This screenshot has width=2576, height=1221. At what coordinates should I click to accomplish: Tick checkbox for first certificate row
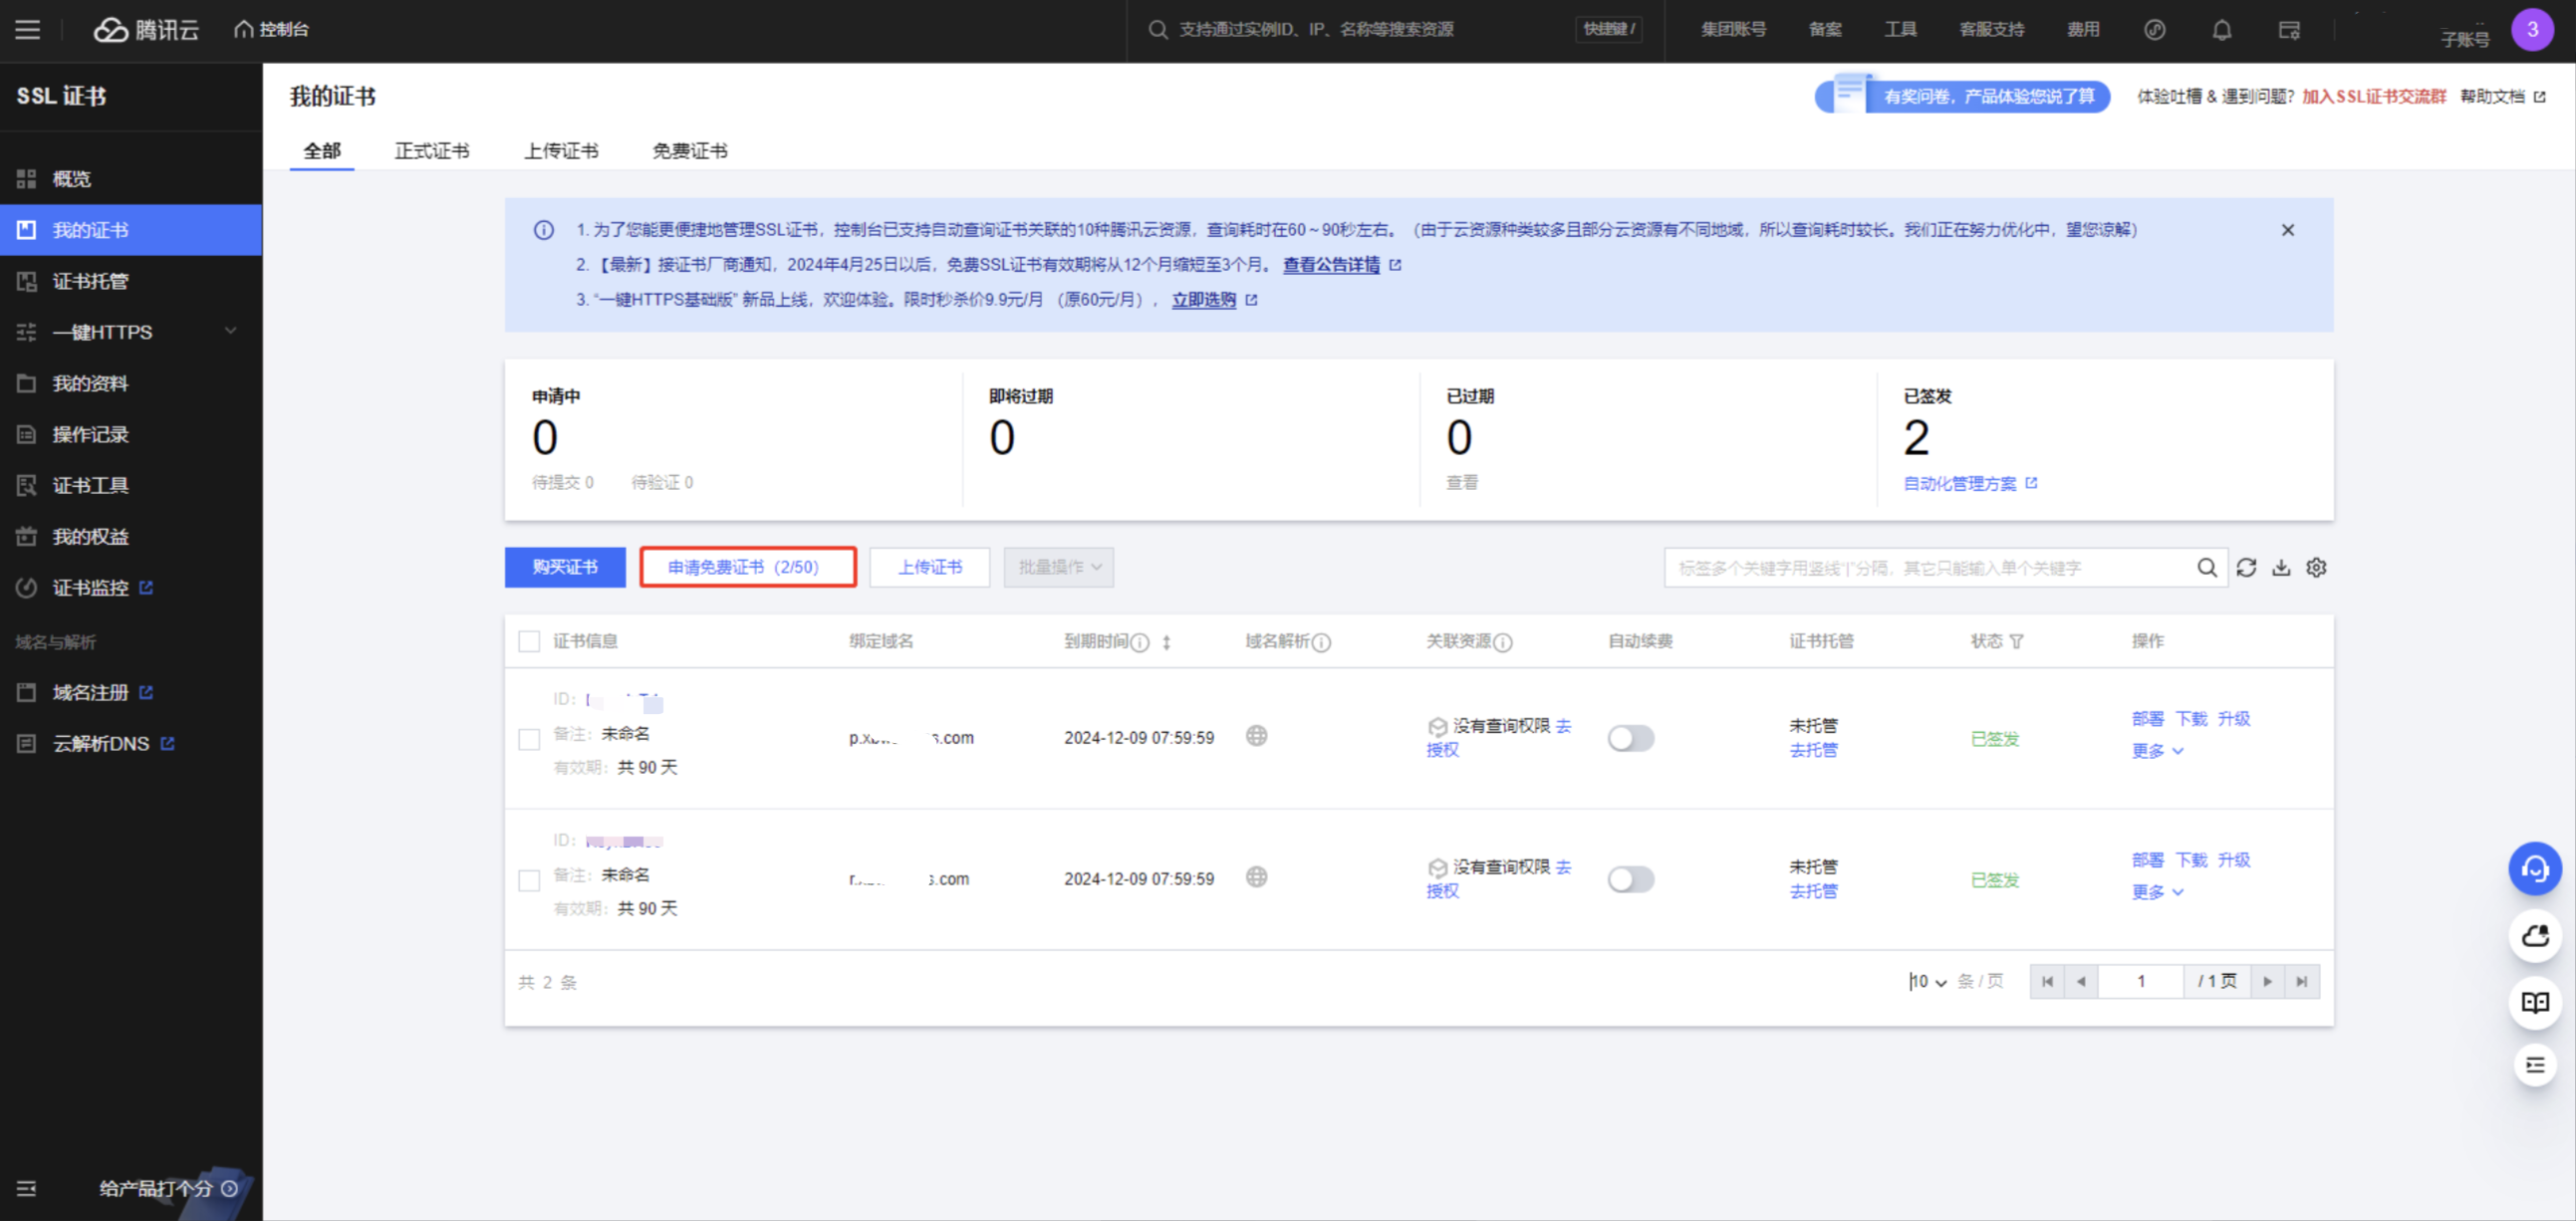pyautogui.click(x=529, y=739)
